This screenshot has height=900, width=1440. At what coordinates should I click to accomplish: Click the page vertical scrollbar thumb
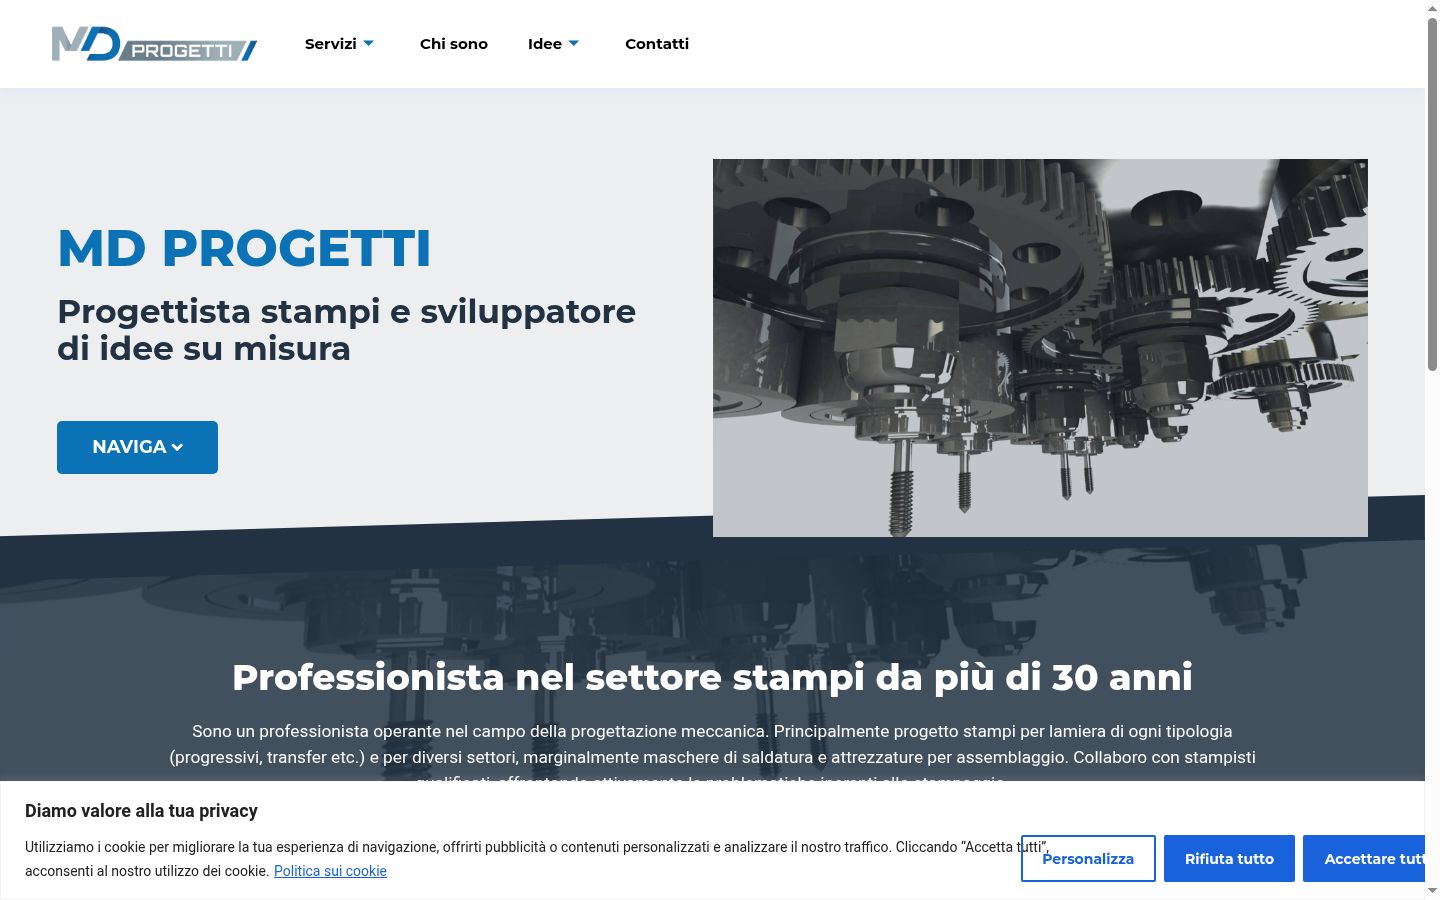[1432, 195]
